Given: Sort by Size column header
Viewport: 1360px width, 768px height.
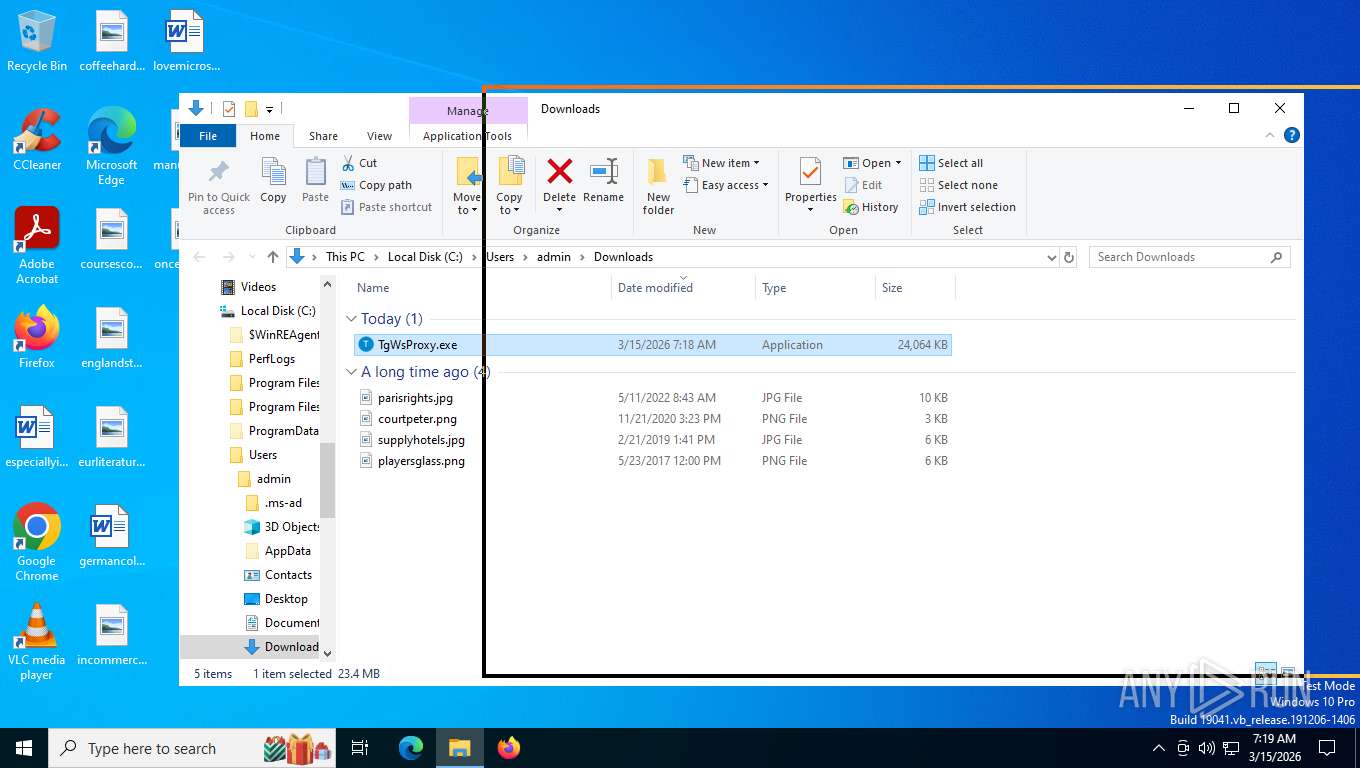Looking at the screenshot, I should click(x=915, y=288).
